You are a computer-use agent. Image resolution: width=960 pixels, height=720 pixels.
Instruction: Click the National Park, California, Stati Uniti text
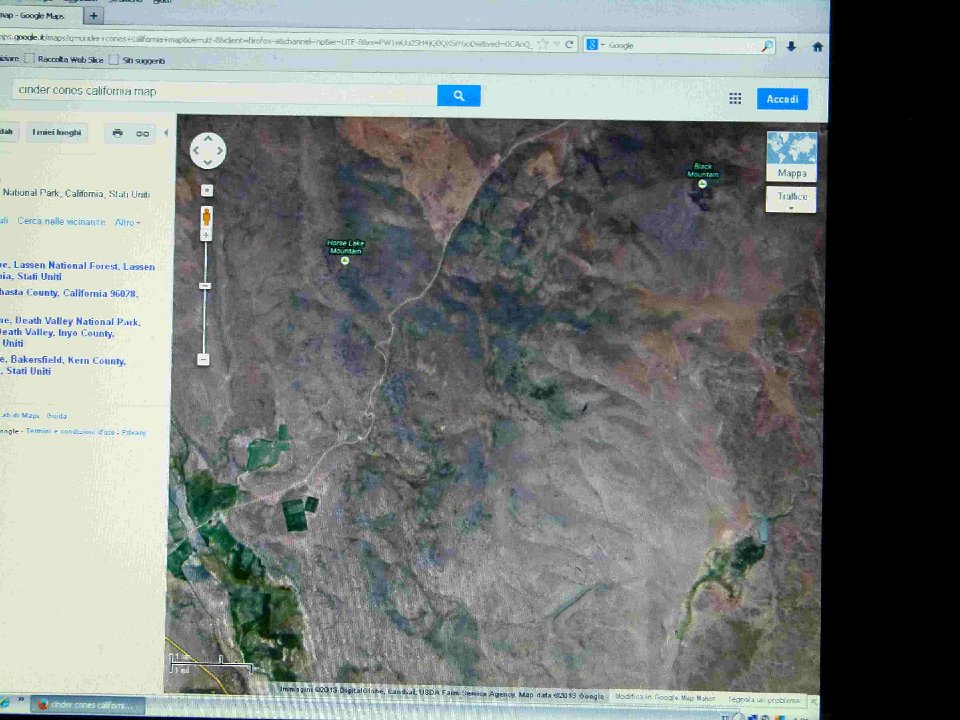click(76, 193)
